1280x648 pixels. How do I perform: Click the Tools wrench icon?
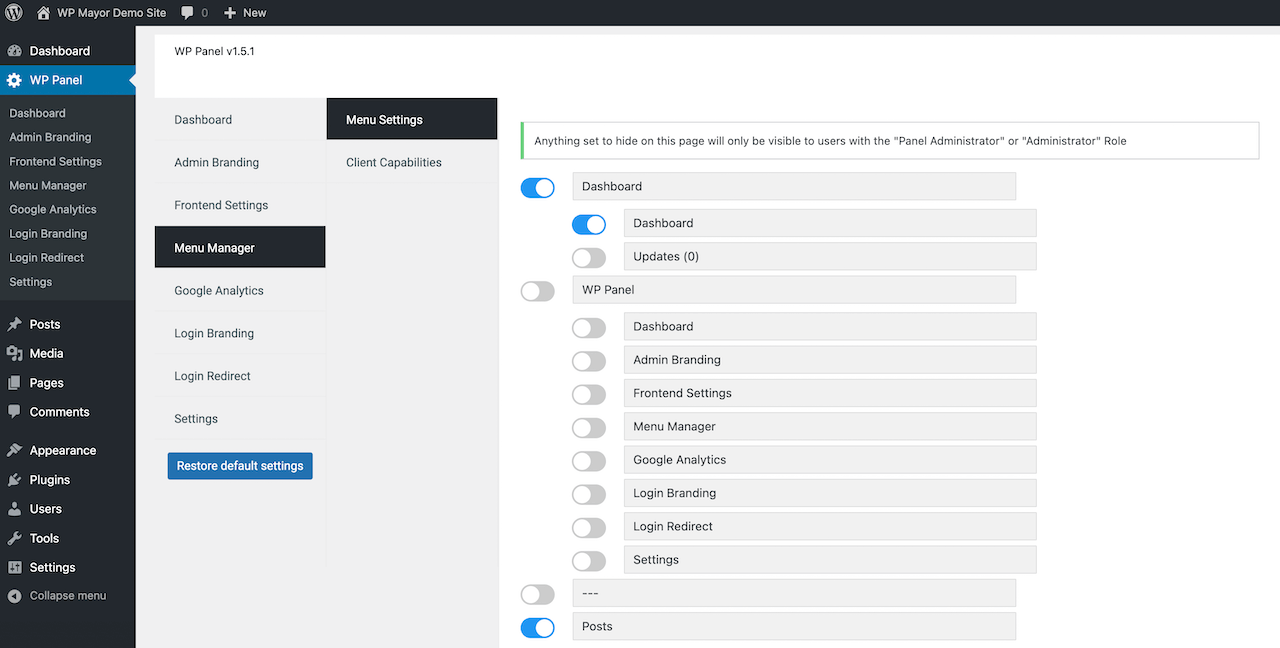14,538
